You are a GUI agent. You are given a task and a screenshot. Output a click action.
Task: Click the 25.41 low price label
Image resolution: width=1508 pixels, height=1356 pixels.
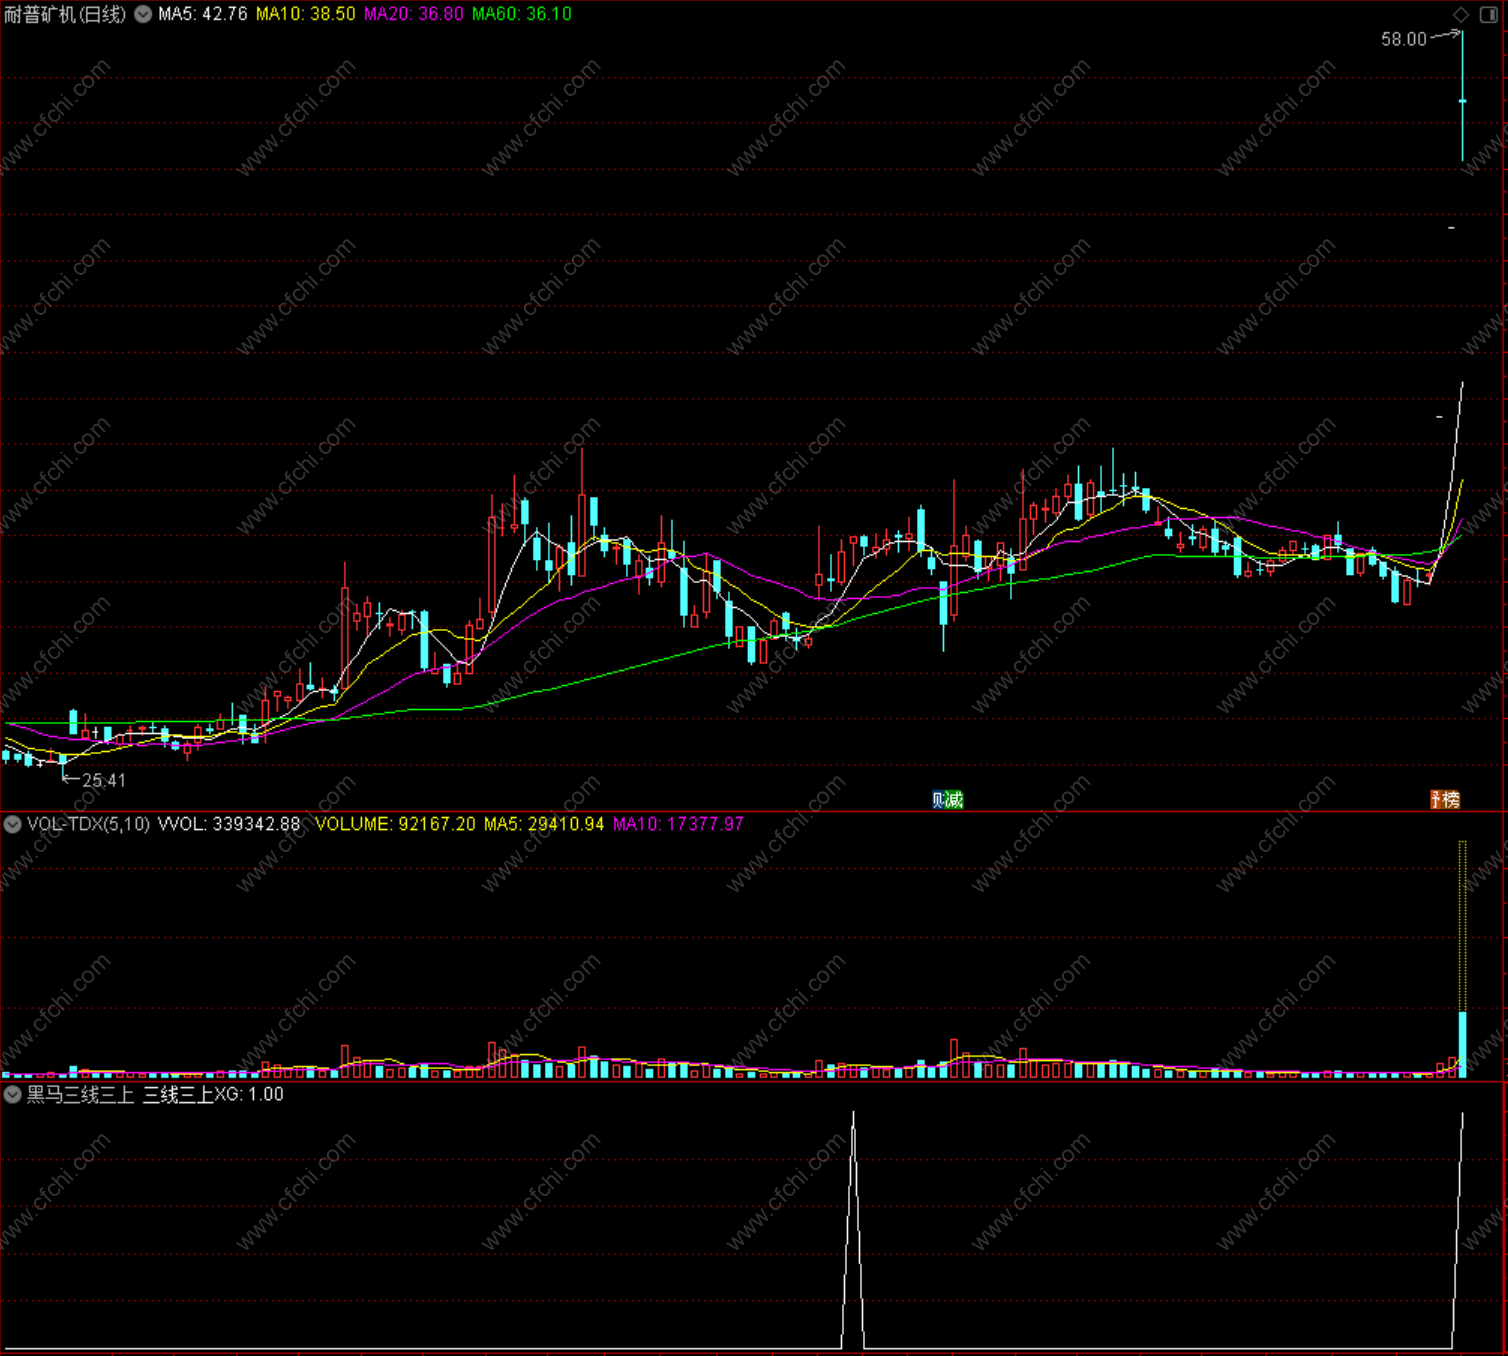pos(104,780)
